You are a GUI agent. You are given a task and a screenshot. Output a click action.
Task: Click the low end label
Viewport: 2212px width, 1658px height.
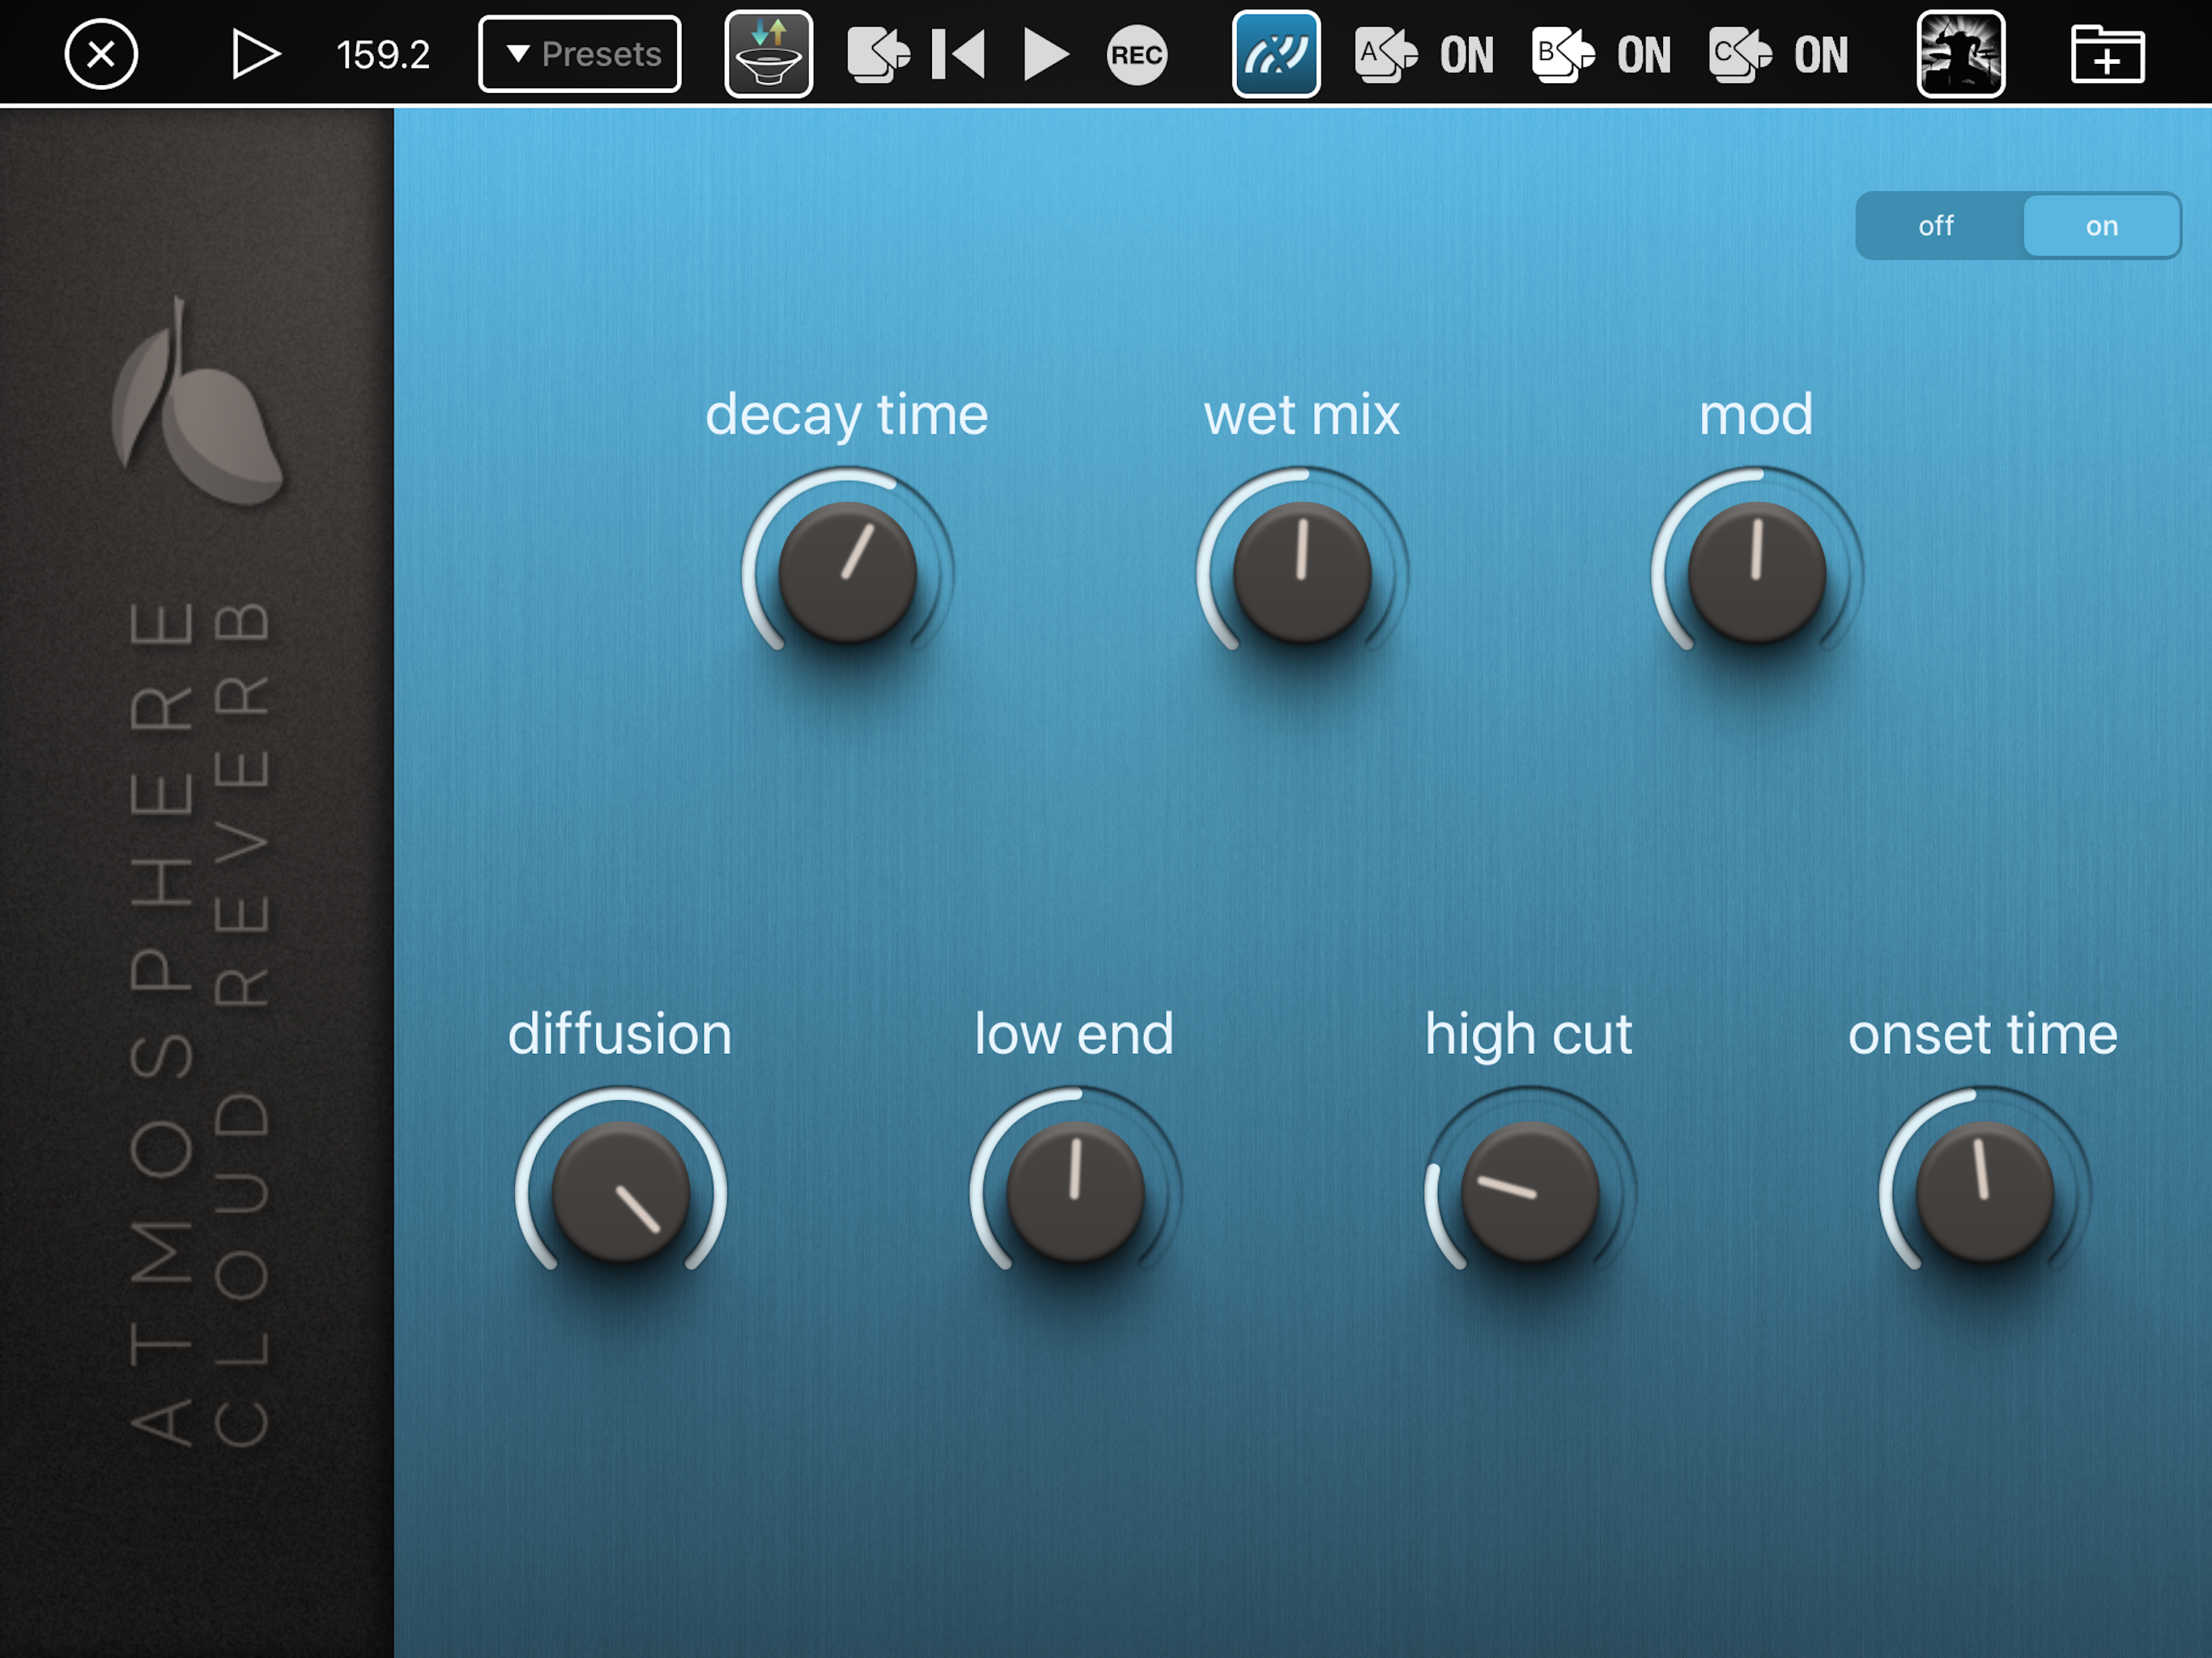[1074, 1033]
